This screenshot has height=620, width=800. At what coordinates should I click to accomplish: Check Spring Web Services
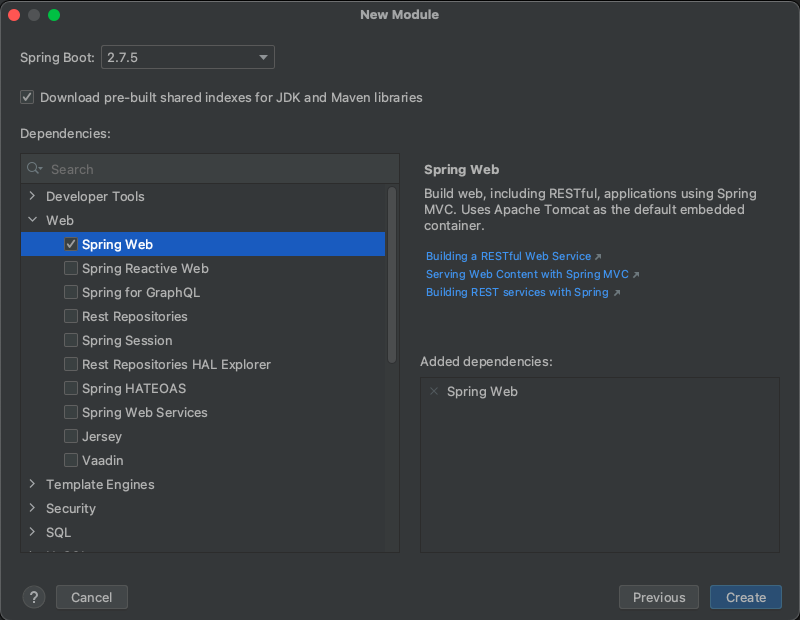(x=71, y=412)
